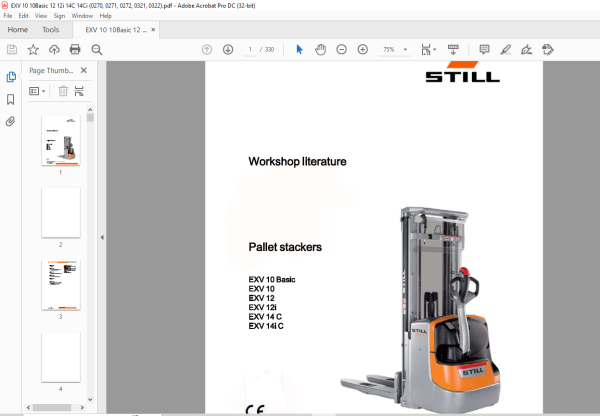Go to previous page arrow
This screenshot has width=600, height=416.
pyautogui.click(x=207, y=49)
